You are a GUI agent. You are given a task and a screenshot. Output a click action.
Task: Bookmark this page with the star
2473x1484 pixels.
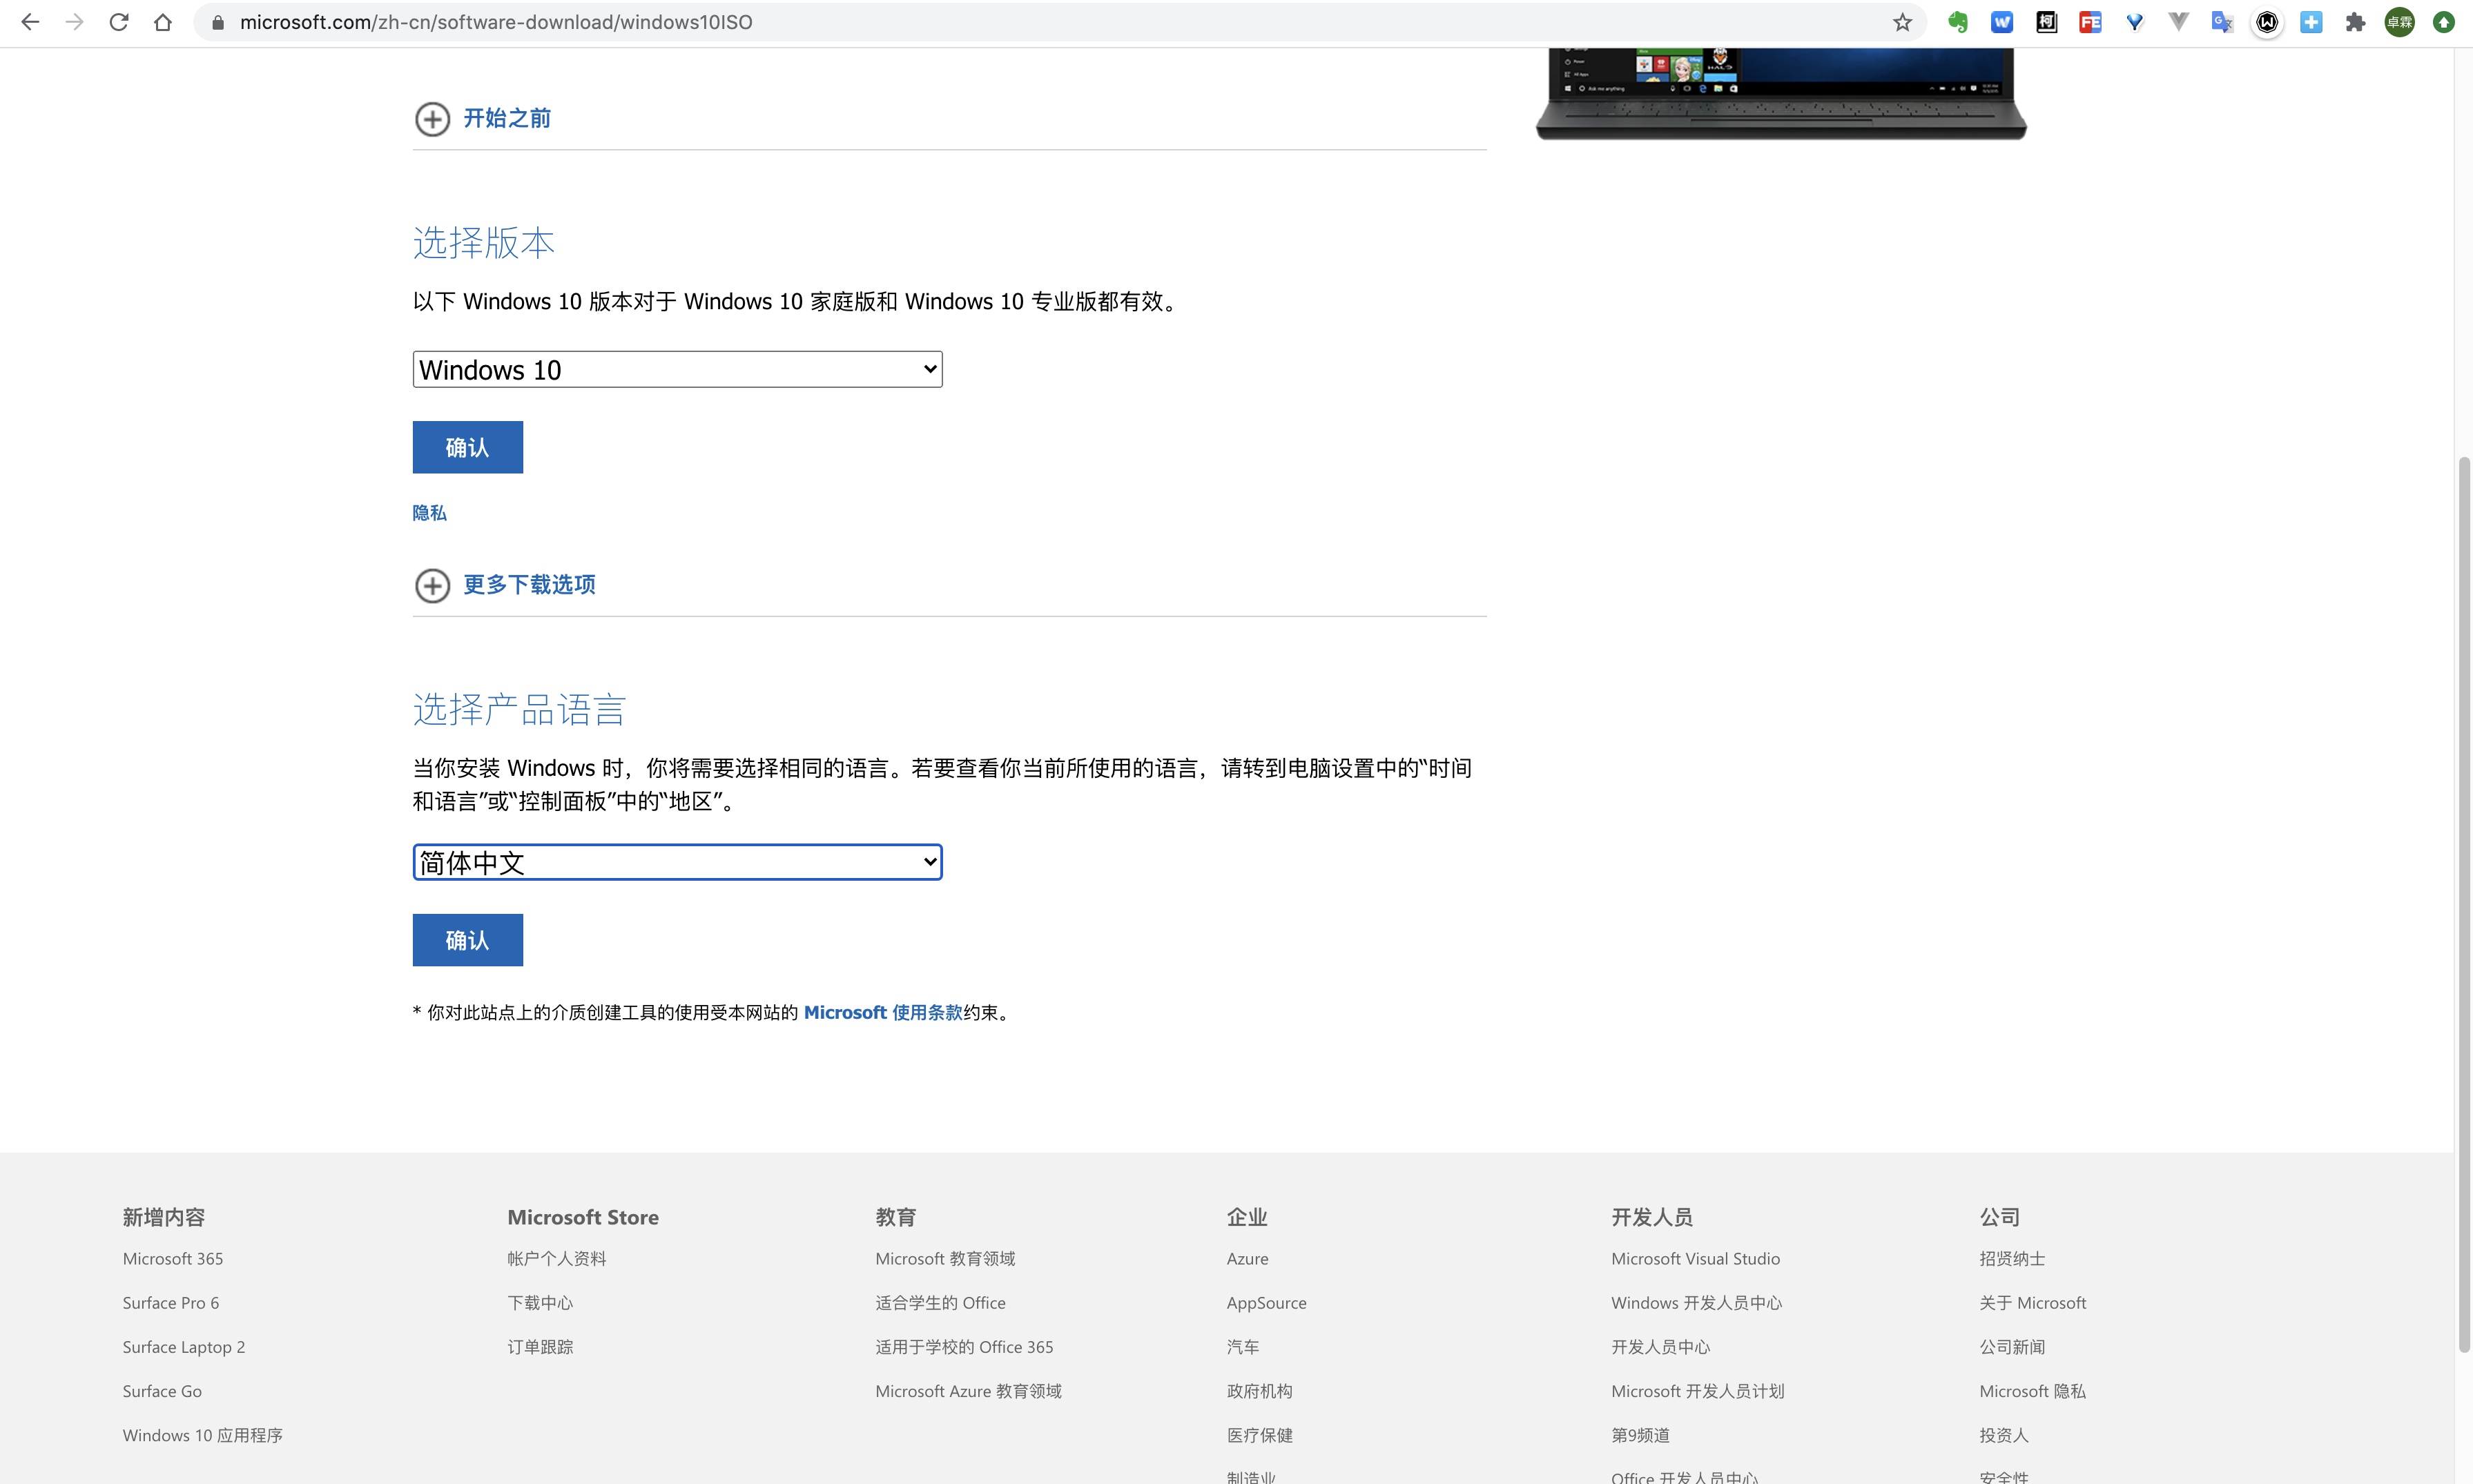(1902, 22)
